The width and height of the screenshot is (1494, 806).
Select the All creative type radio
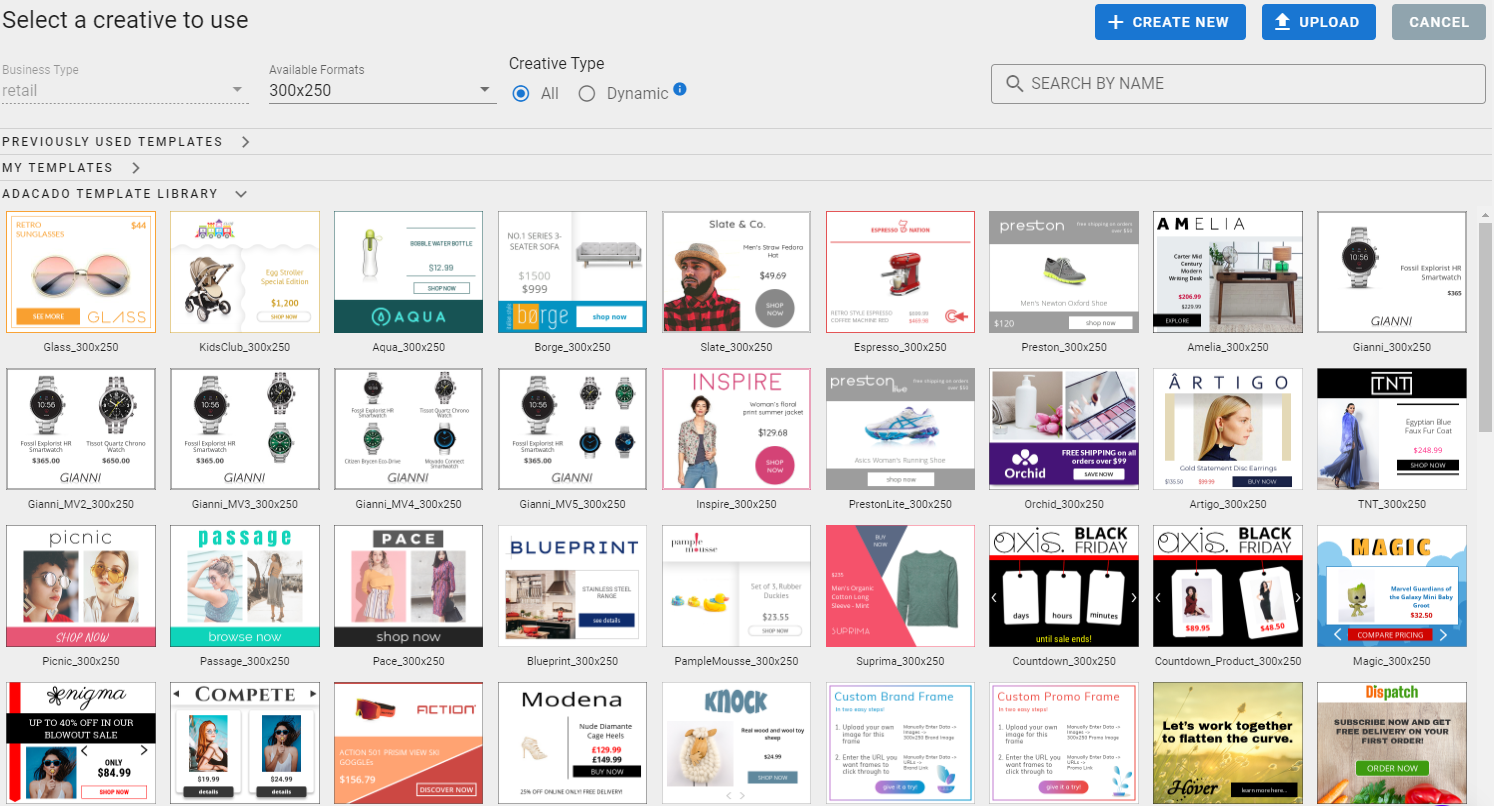click(520, 93)
